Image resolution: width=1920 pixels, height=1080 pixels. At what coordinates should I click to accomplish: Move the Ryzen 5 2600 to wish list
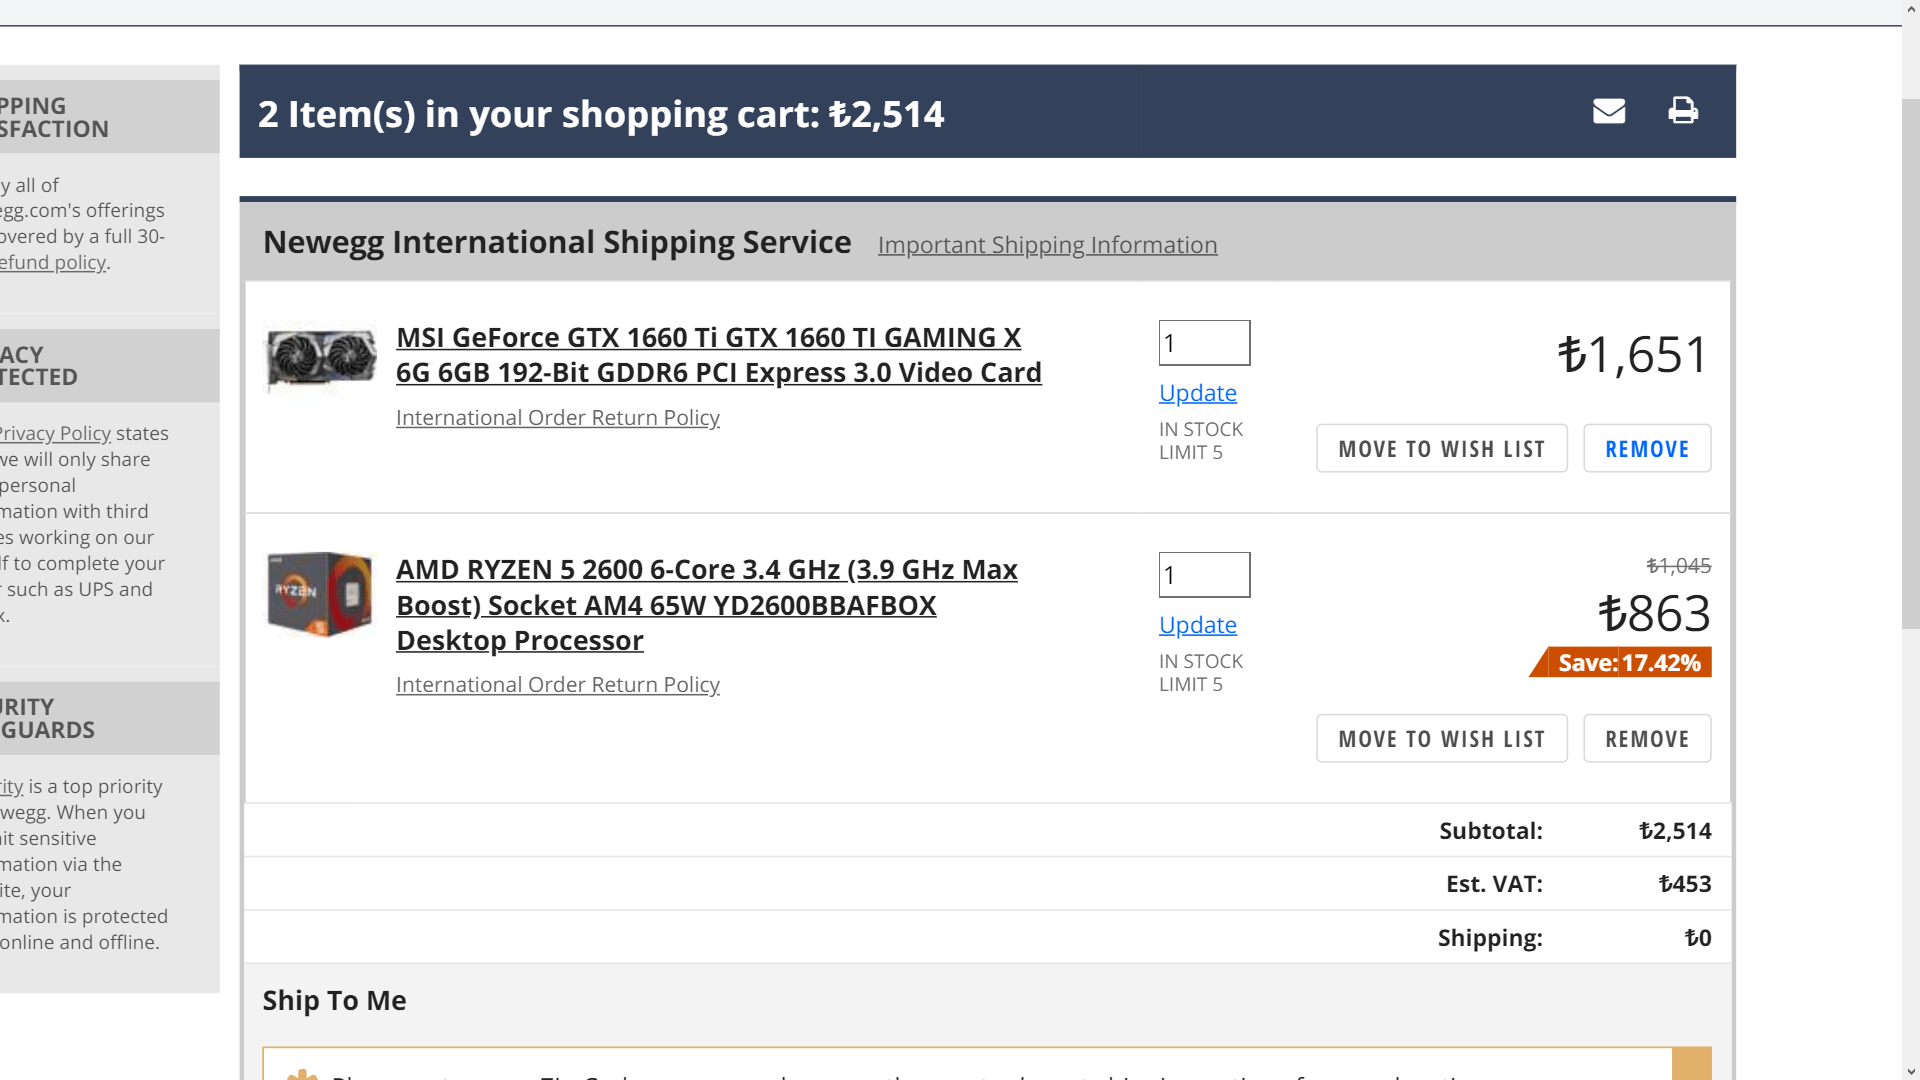(1441, 739)
